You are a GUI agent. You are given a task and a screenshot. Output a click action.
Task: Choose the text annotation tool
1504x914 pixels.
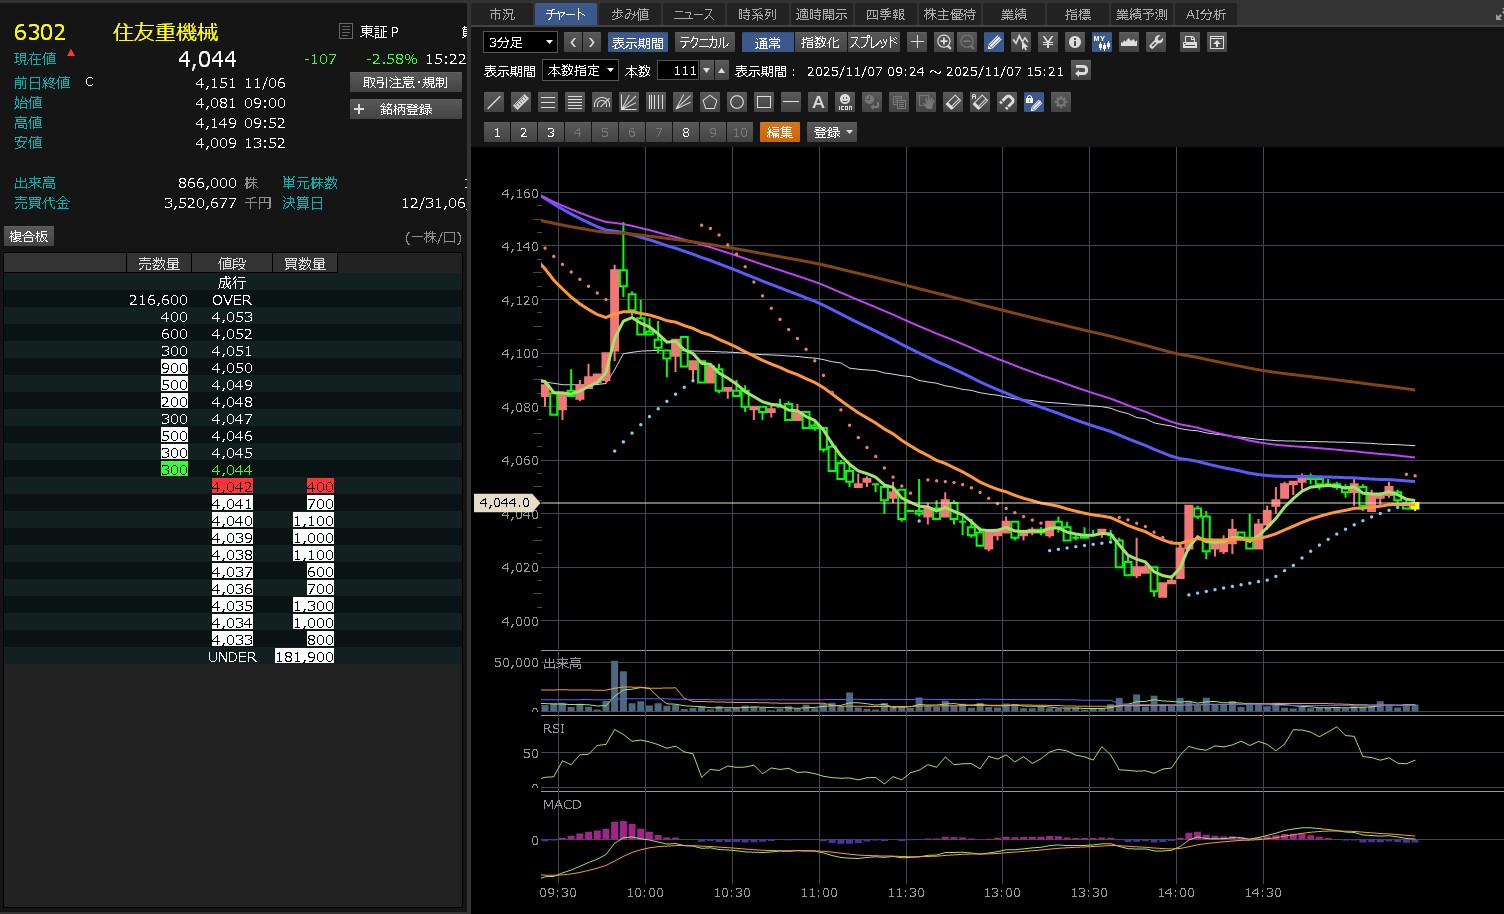tap(818, 102)
